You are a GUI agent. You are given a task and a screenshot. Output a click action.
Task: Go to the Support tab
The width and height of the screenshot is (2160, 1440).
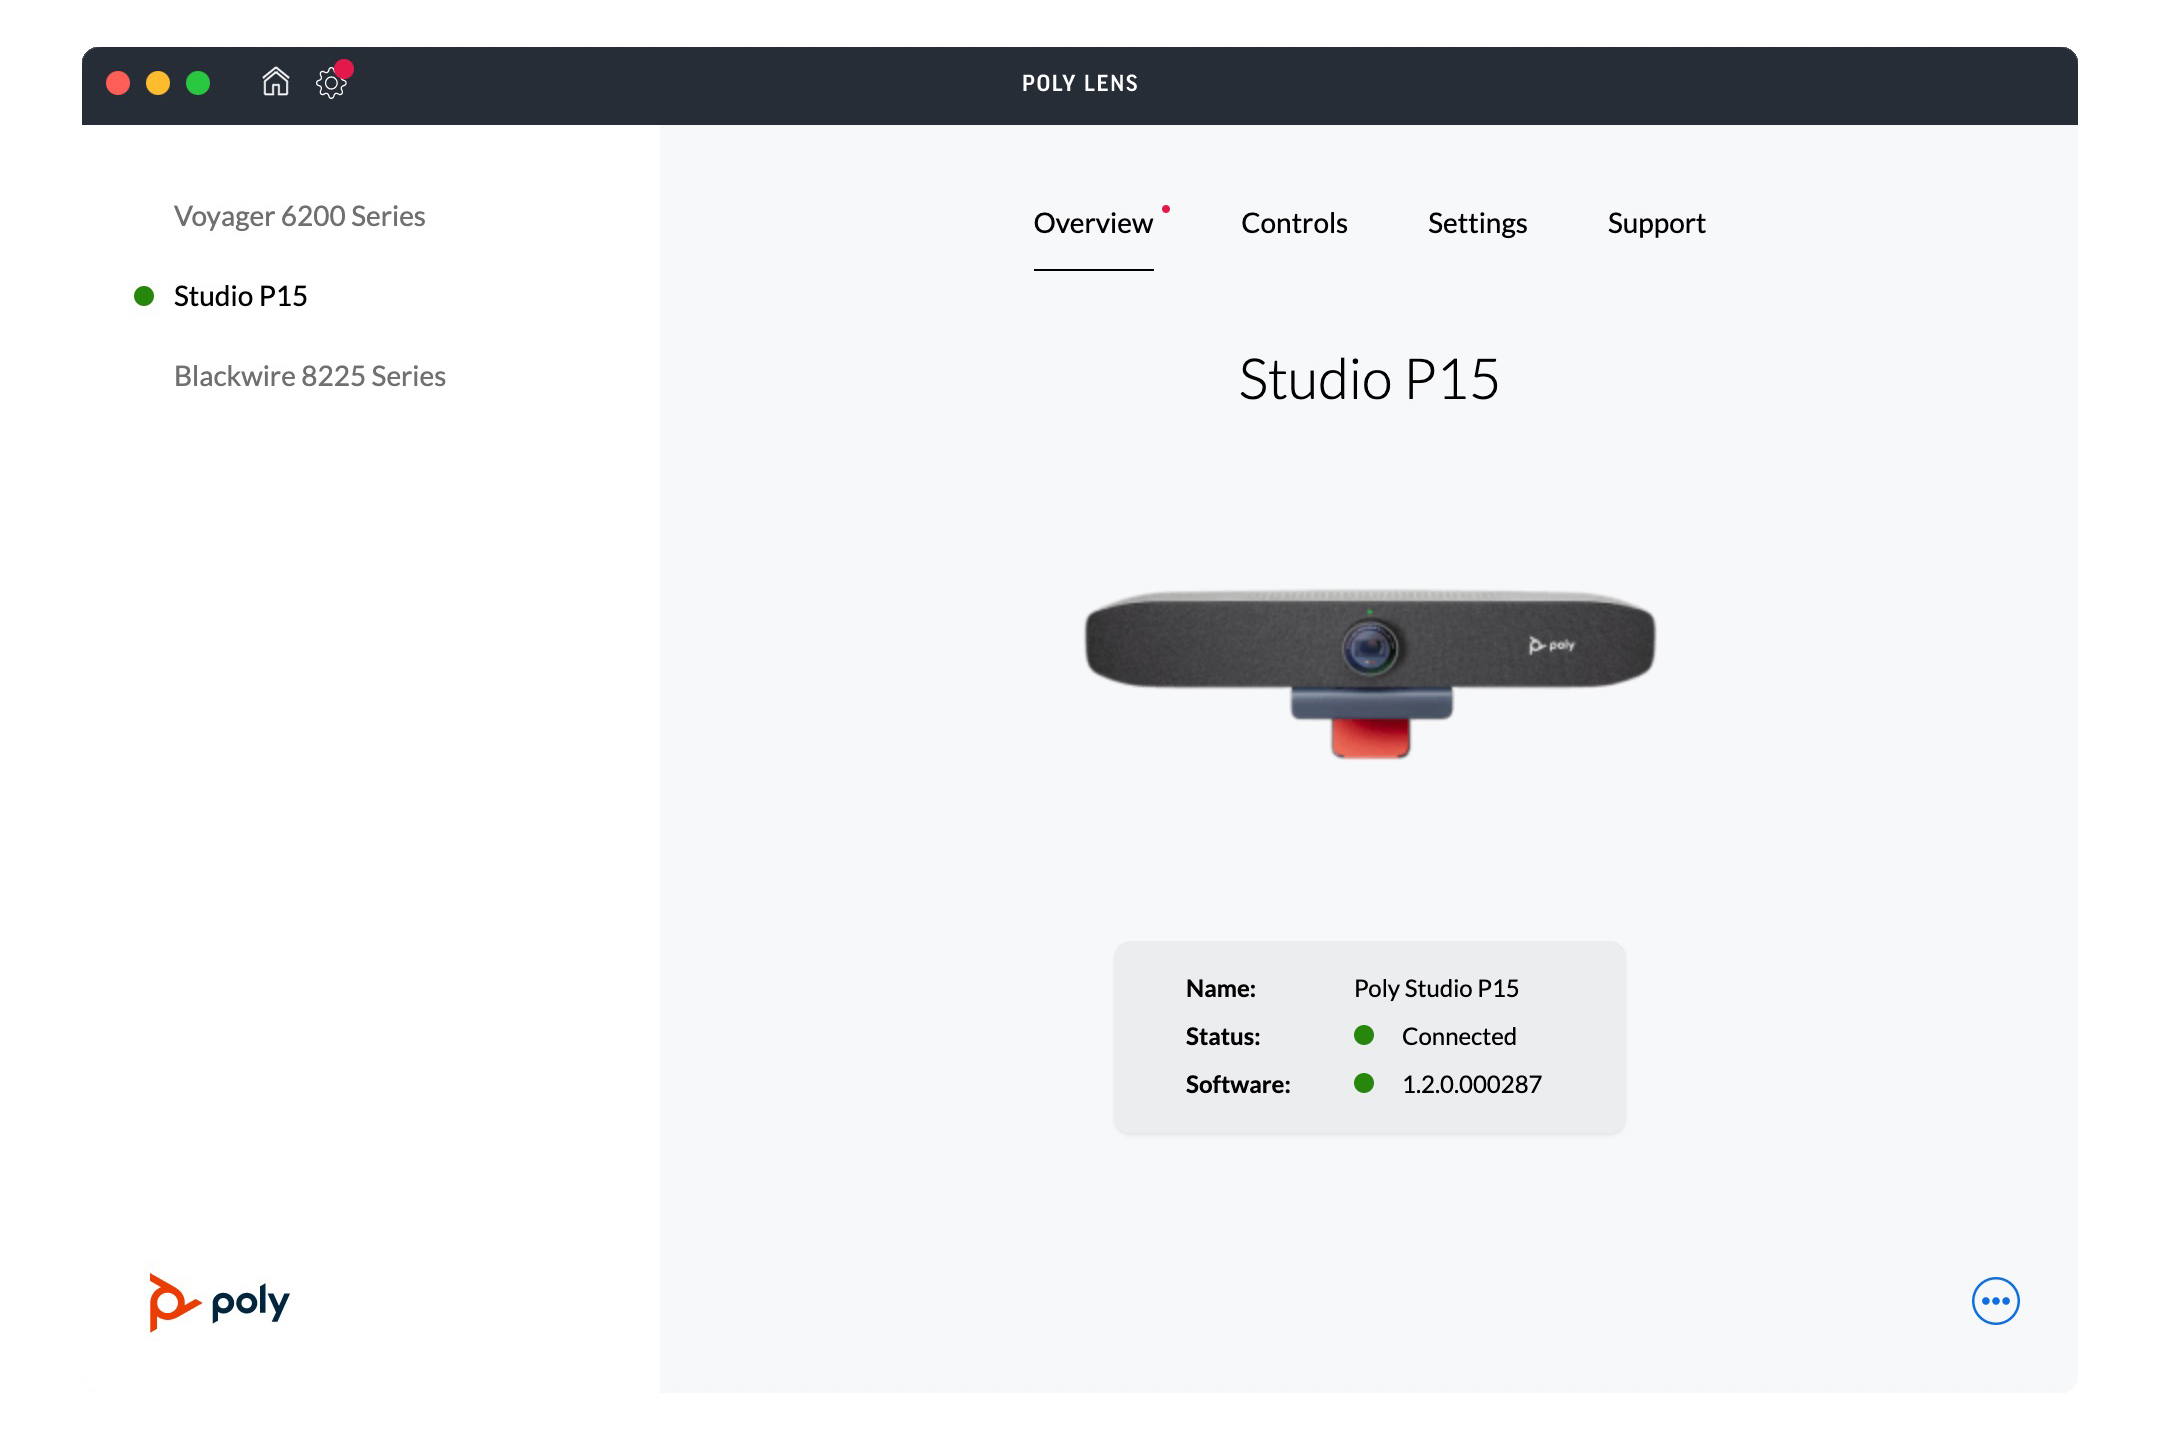pyautogui.click(x=1656, y=223)
